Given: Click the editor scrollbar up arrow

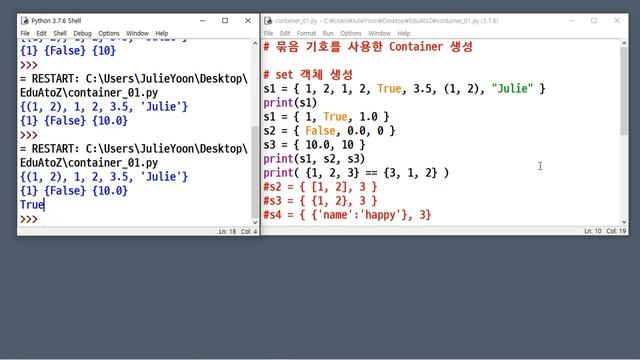Looking at the screenshot, I should 624,43.
